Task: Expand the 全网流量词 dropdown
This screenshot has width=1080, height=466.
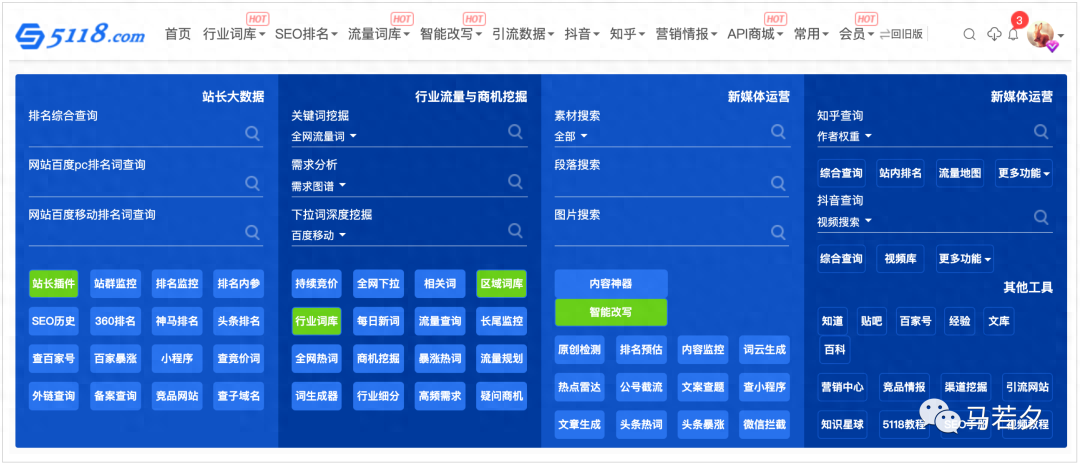Action: [x=324, y=136]
